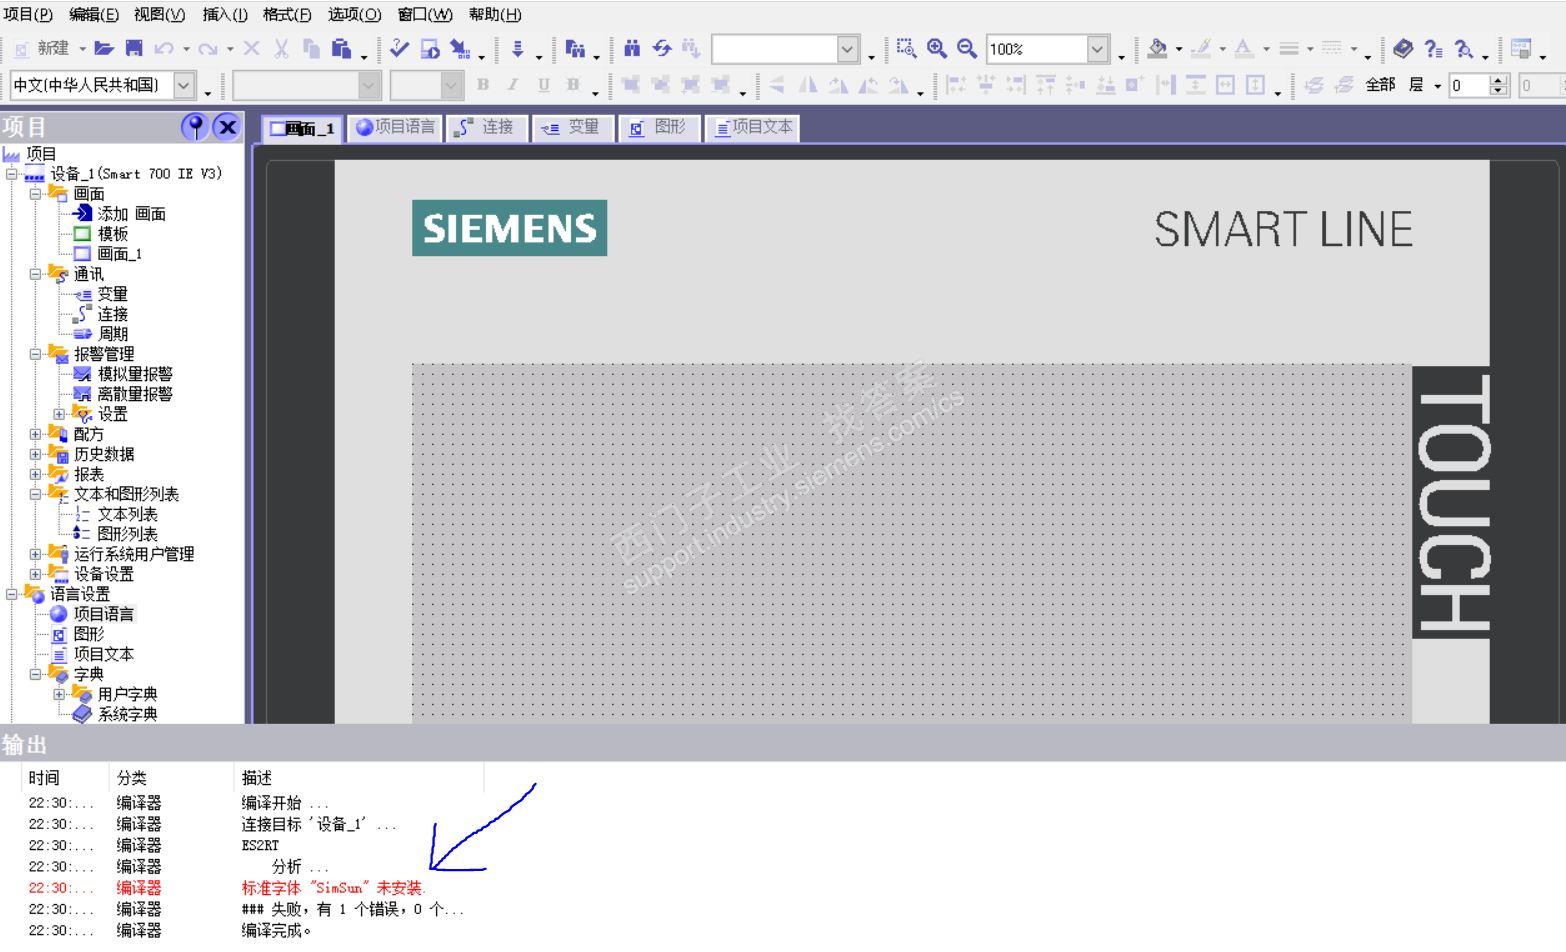Click the zoom-in magnifier icon
The width and height of the screenshot is (1566, 952).
[x=937, y=48]
